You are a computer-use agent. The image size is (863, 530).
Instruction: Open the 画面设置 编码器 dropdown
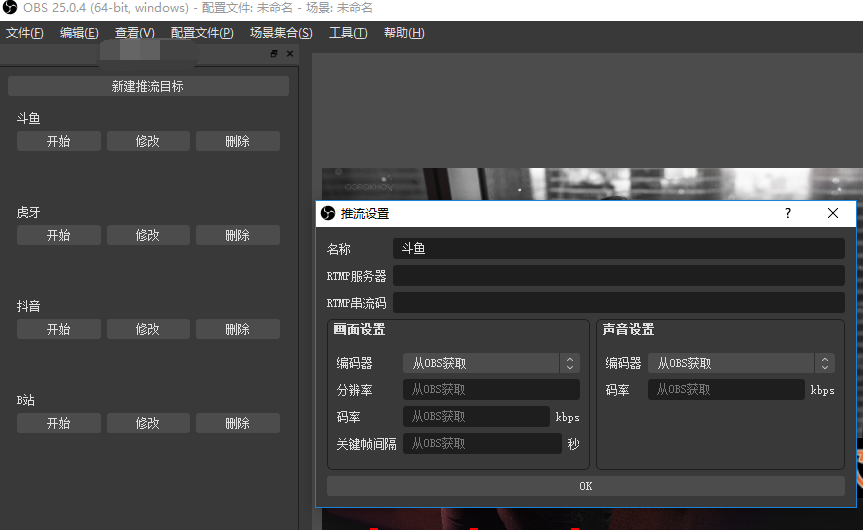[491, 363]
